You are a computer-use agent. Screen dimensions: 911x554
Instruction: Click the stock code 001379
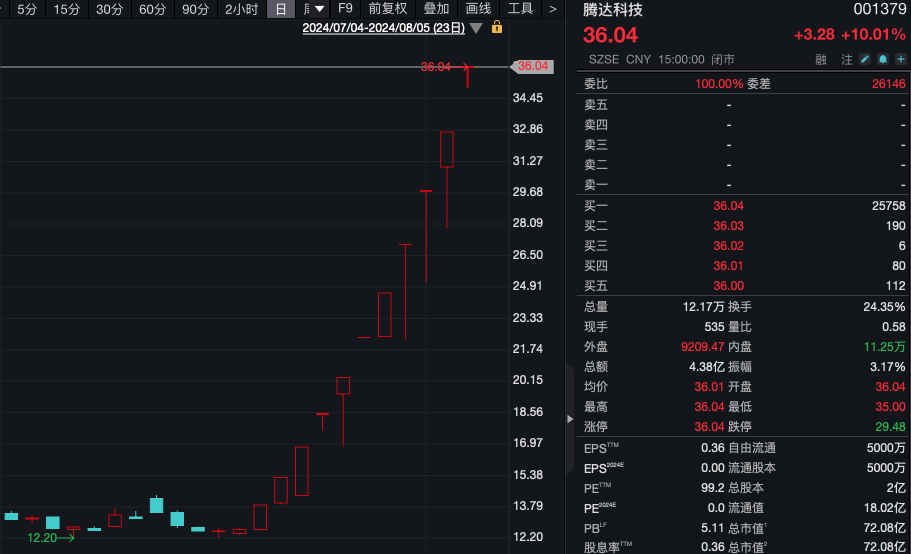click(x=880, y=9)
